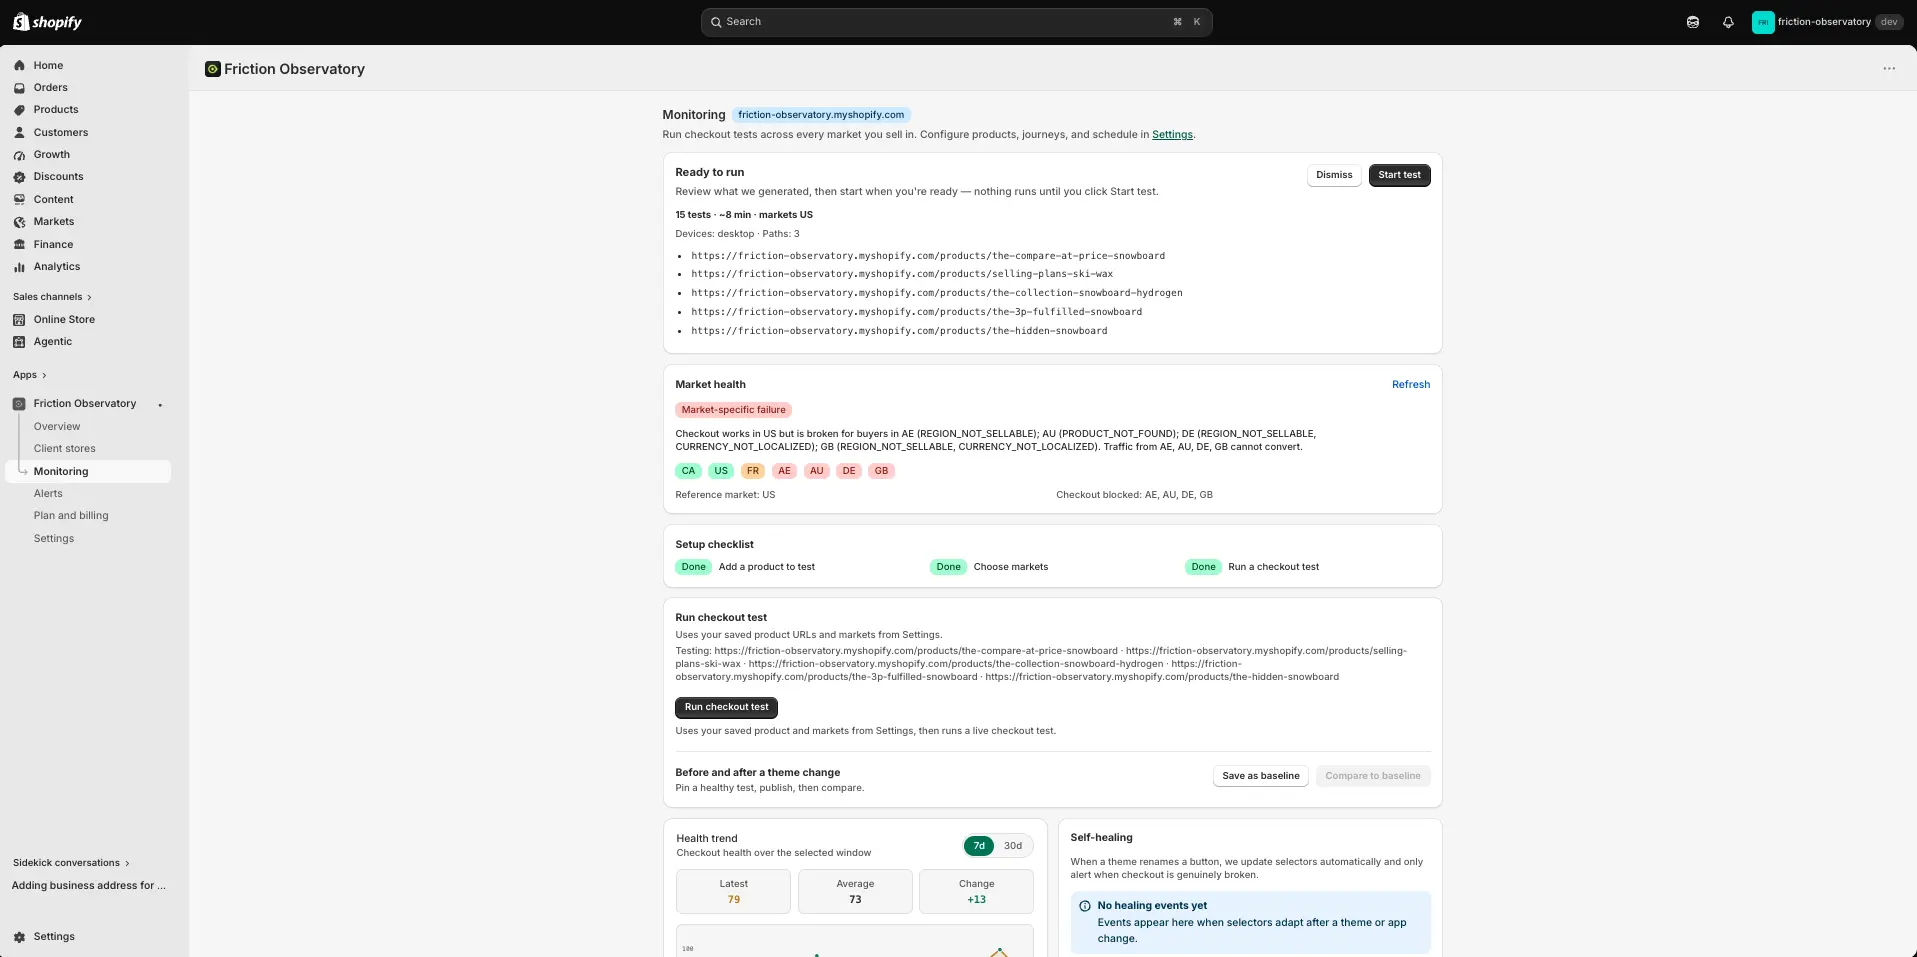The image size is (1917, 957).
Task: Open the Sidekick icon in top bar
Action: tap(1693, 22)
